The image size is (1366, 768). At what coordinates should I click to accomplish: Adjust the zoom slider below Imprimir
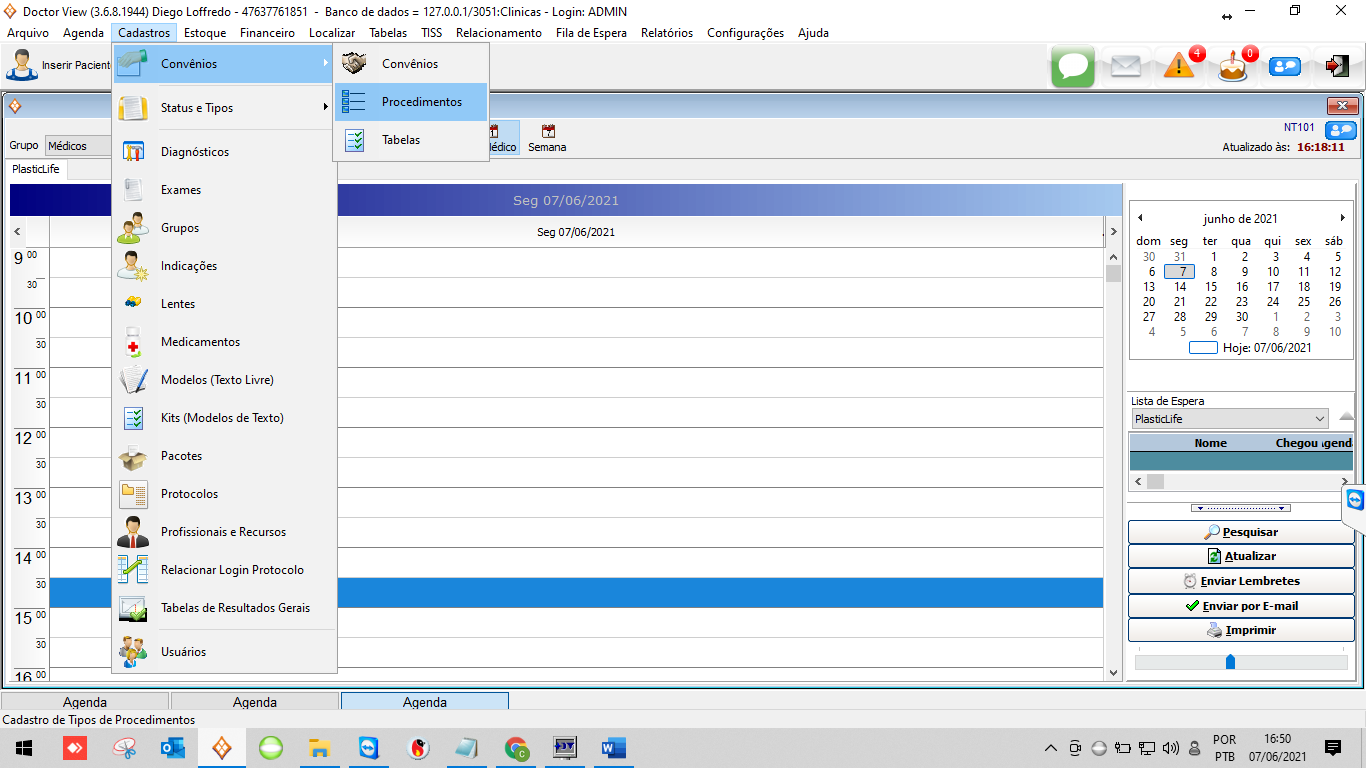tap(1230, 662)
